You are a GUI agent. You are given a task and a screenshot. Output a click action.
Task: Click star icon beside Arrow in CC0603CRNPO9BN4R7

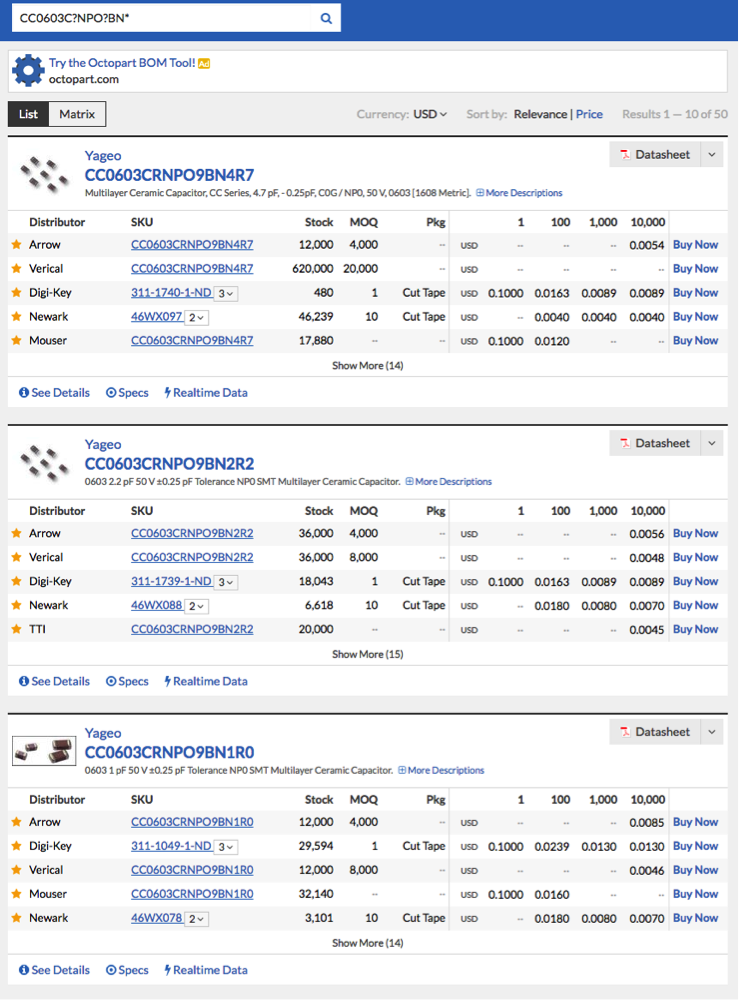[x=17, y=244]
